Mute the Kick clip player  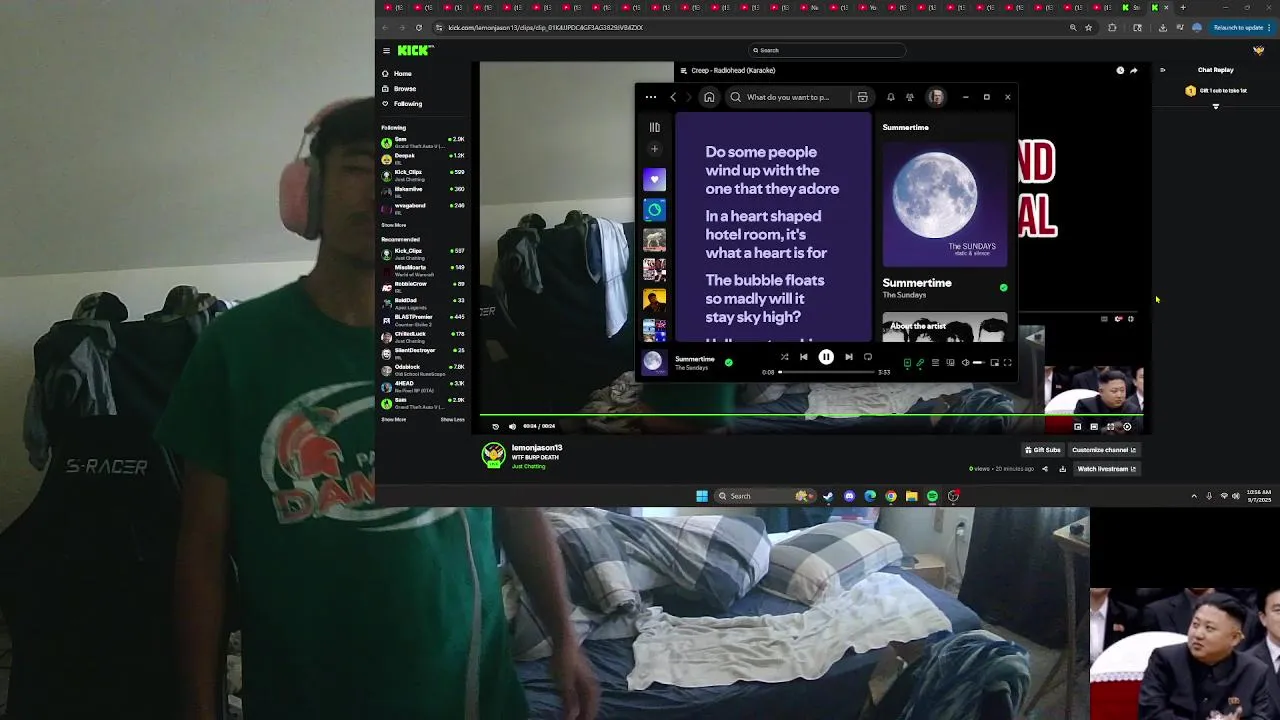tap(512, 426)
